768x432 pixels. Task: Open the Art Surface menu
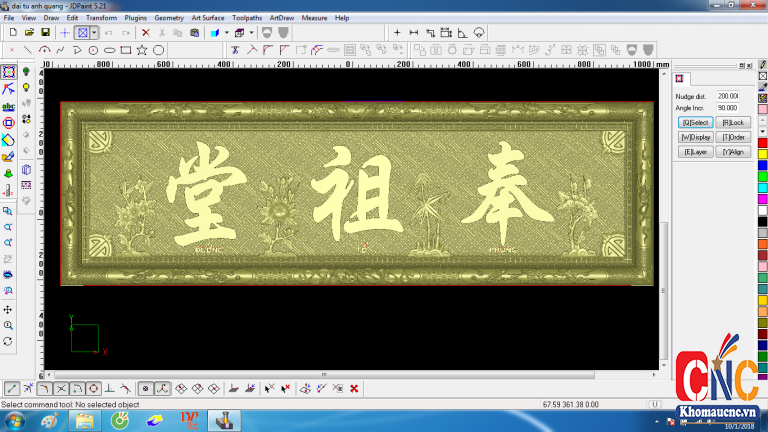point(208,18)
